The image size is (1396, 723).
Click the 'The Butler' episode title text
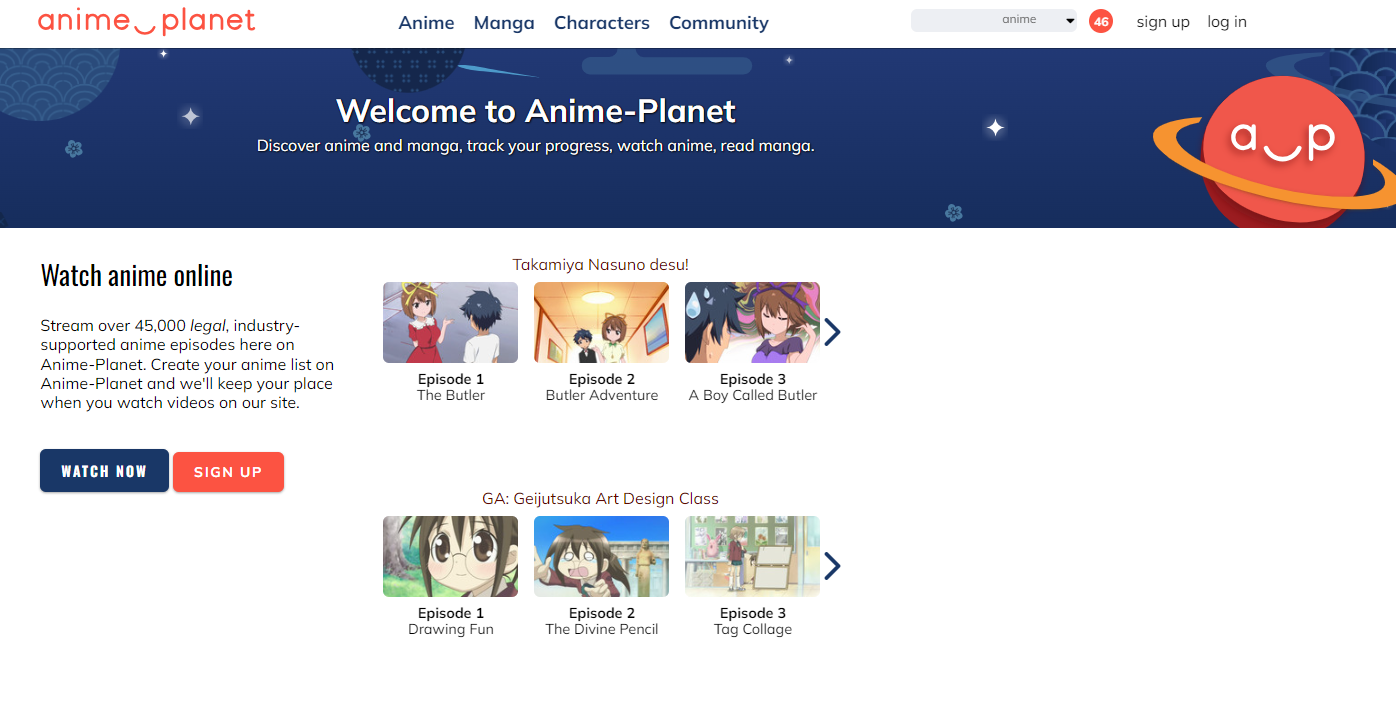[x=451, y=395]
